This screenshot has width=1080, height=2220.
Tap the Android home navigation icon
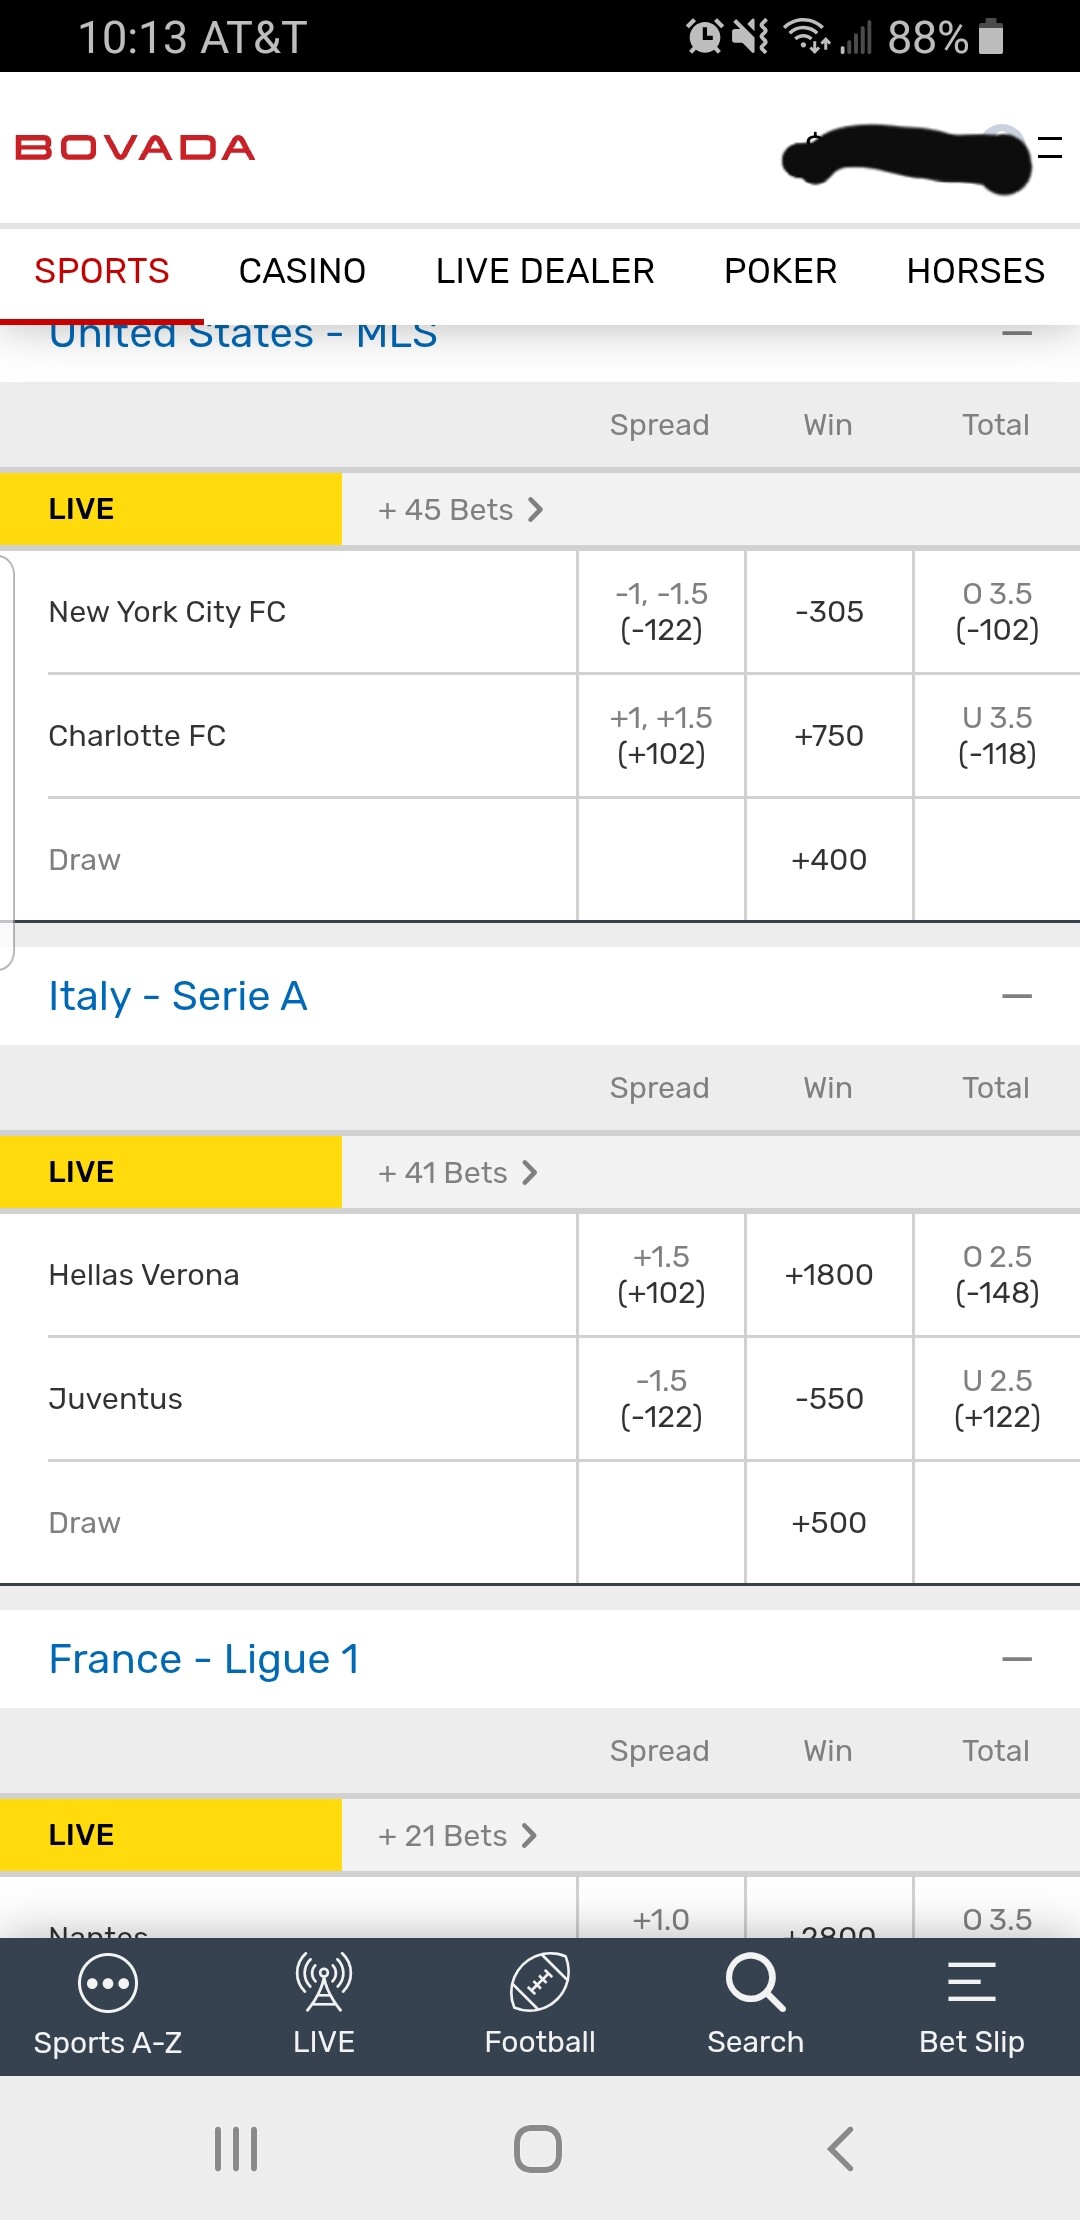538,2149
